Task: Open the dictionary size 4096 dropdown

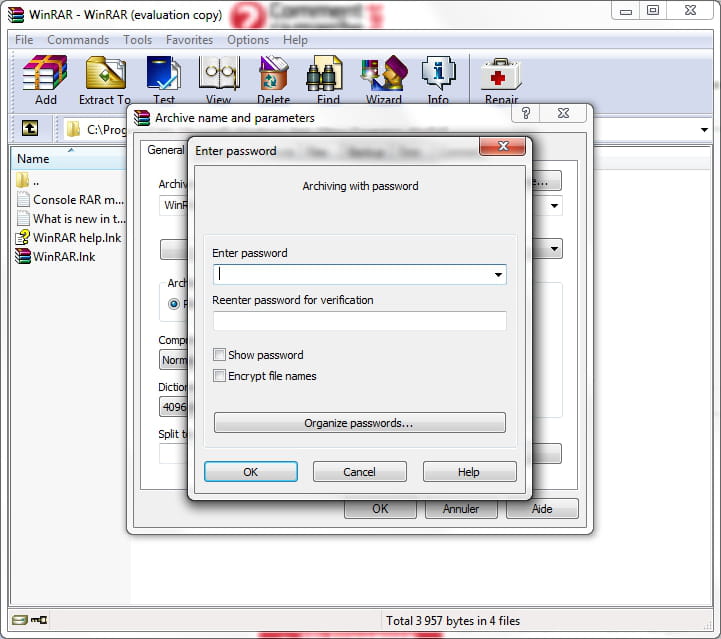Action: (x=174, y=407)
